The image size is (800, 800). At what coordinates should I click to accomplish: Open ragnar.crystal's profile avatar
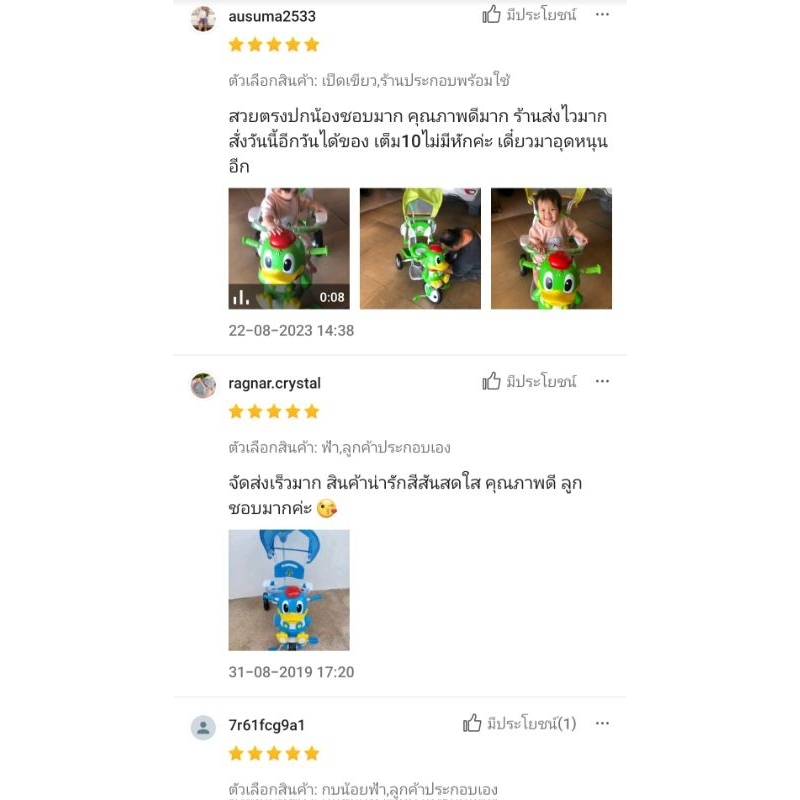pos(203,385)
